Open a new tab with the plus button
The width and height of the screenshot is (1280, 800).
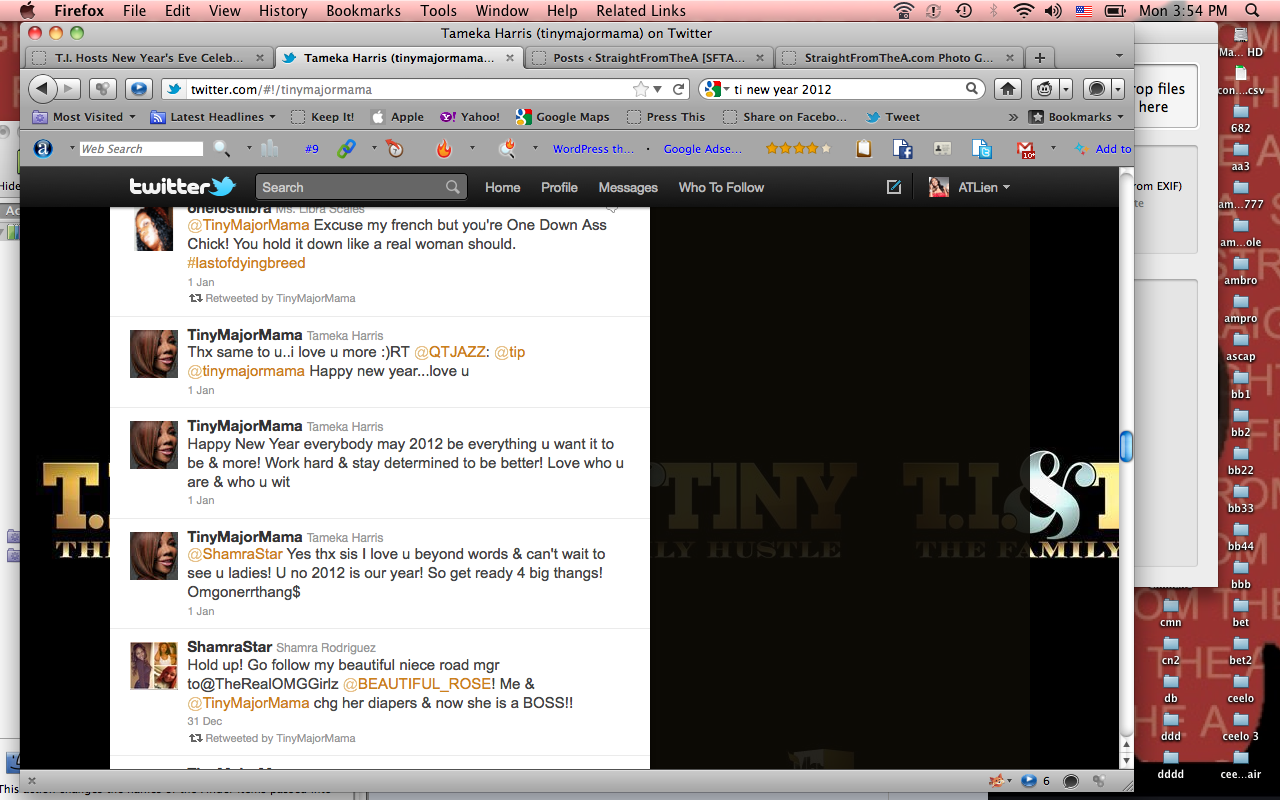(x=1040, y=58)
